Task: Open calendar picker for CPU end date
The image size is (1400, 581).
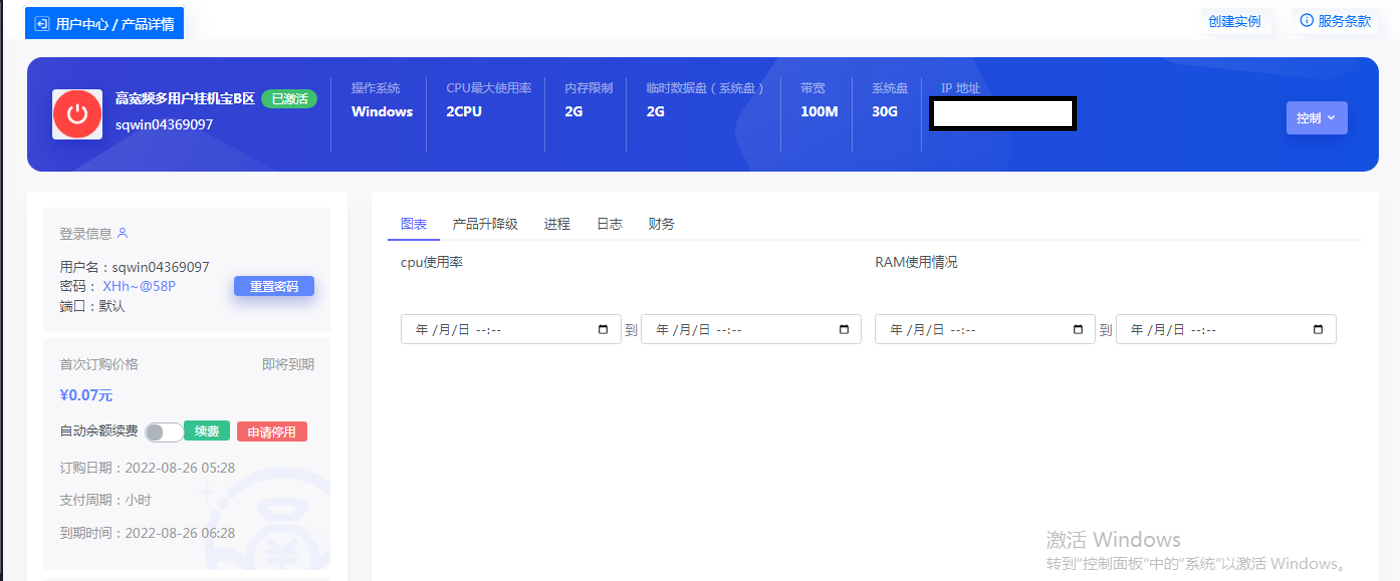Action: coord(843,330)
